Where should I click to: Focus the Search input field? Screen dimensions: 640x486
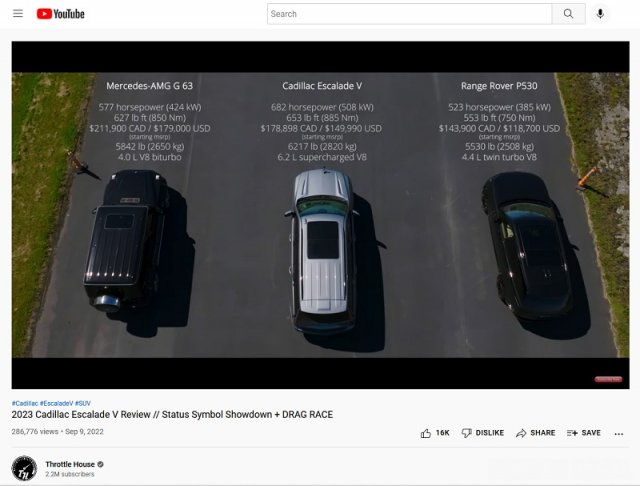409,14
